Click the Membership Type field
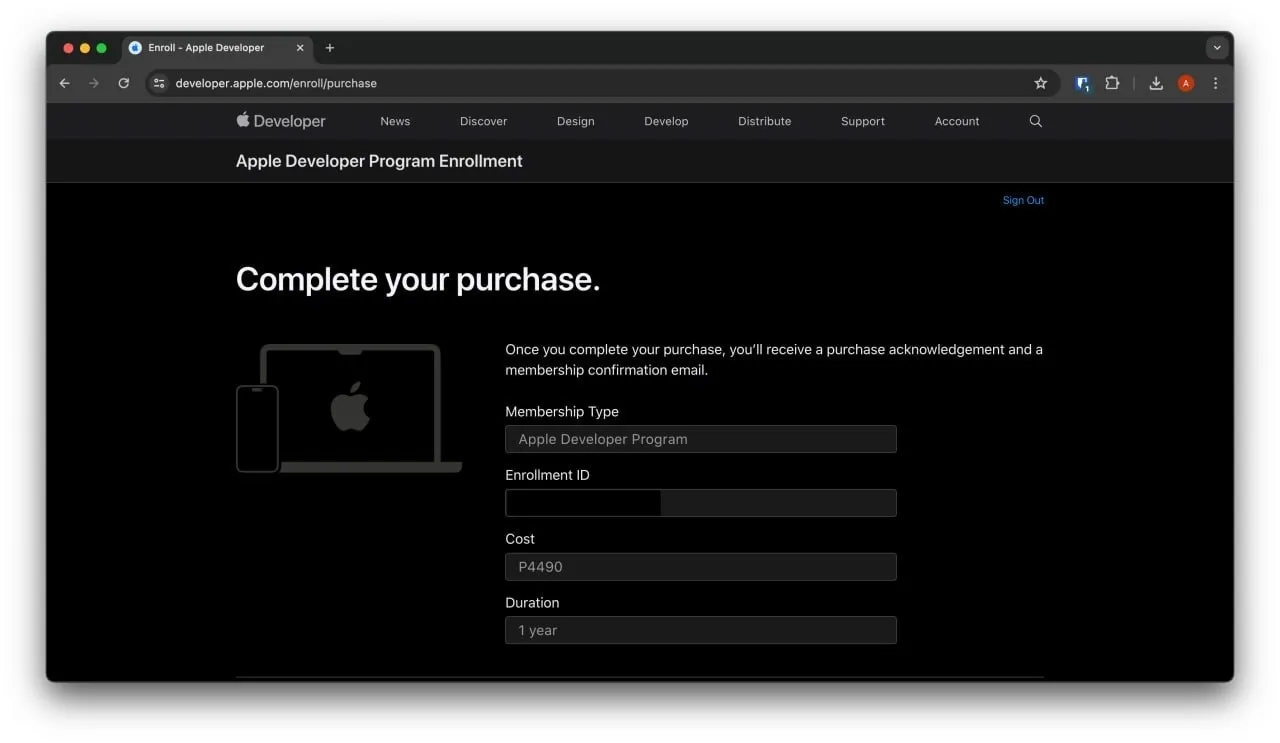Screen dimensions: 1280x743 click(701, 439)
